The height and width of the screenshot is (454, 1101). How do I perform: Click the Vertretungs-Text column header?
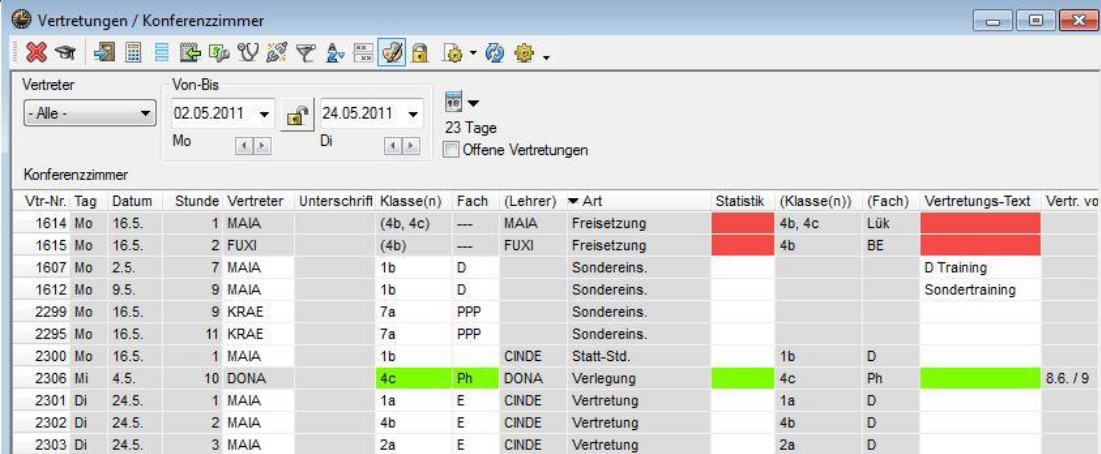pos(976,202)
